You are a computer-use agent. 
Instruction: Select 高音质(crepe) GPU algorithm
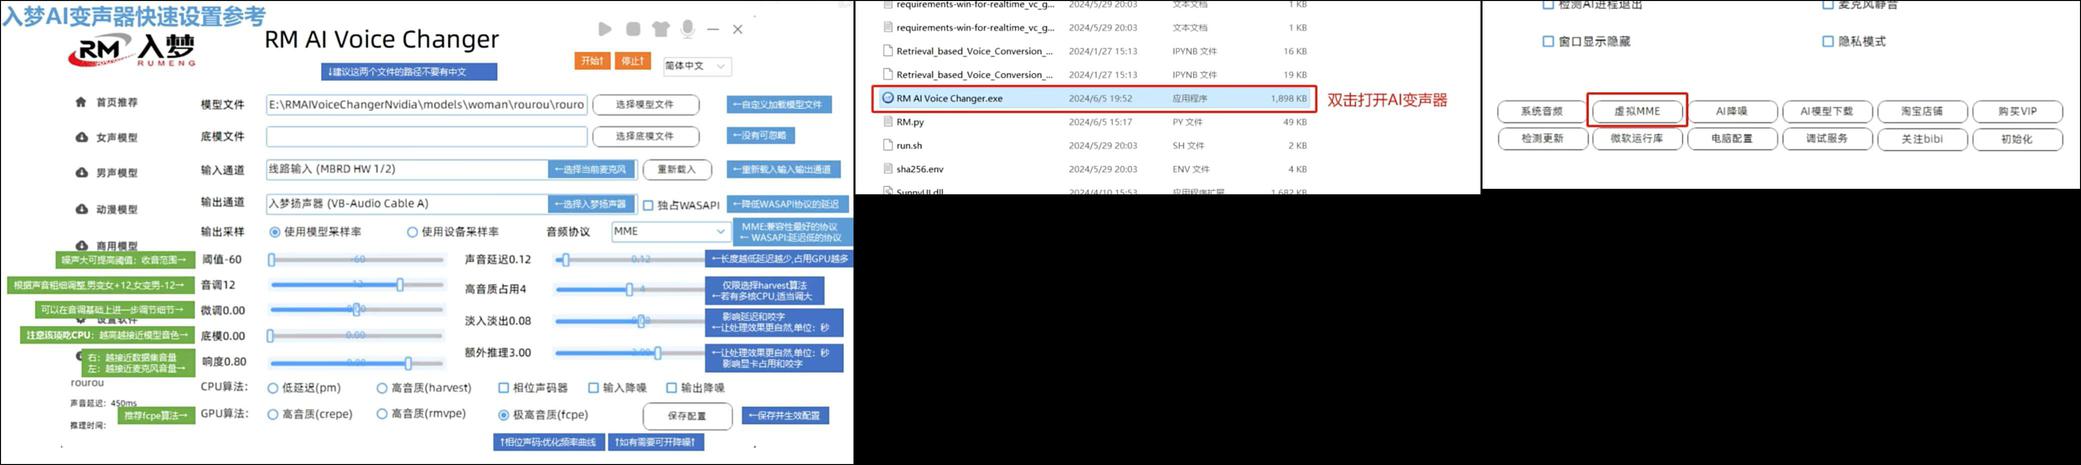point(273,414)
